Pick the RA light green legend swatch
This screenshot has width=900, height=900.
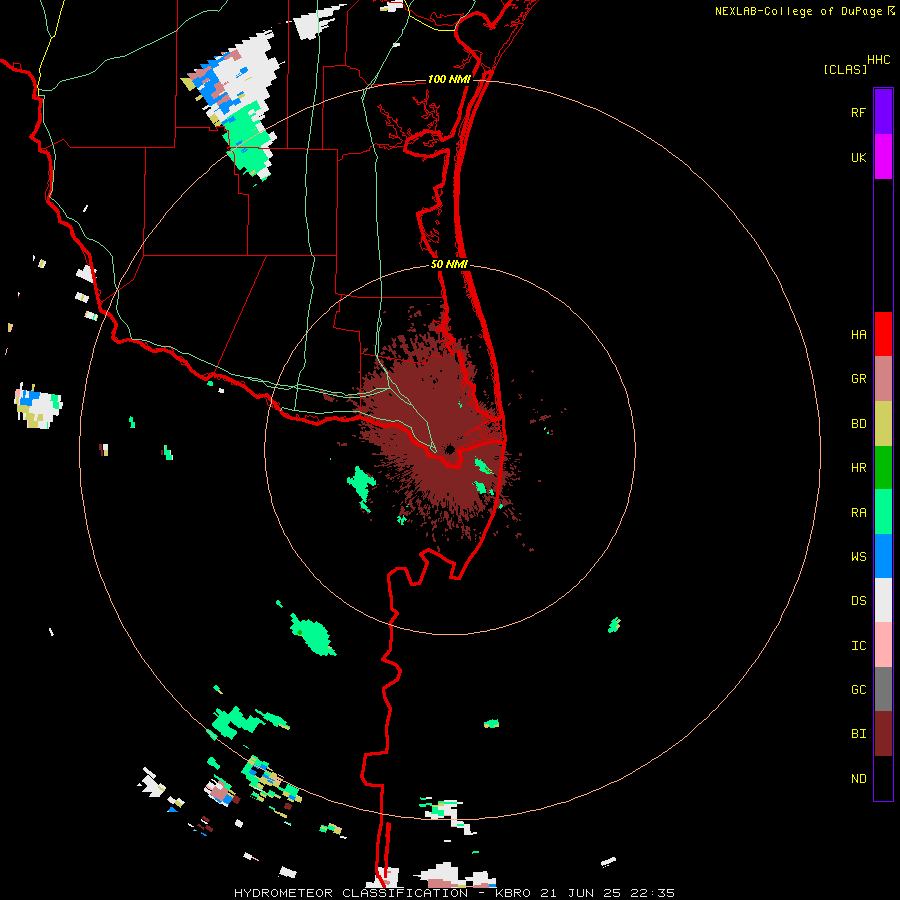point(883,512)
